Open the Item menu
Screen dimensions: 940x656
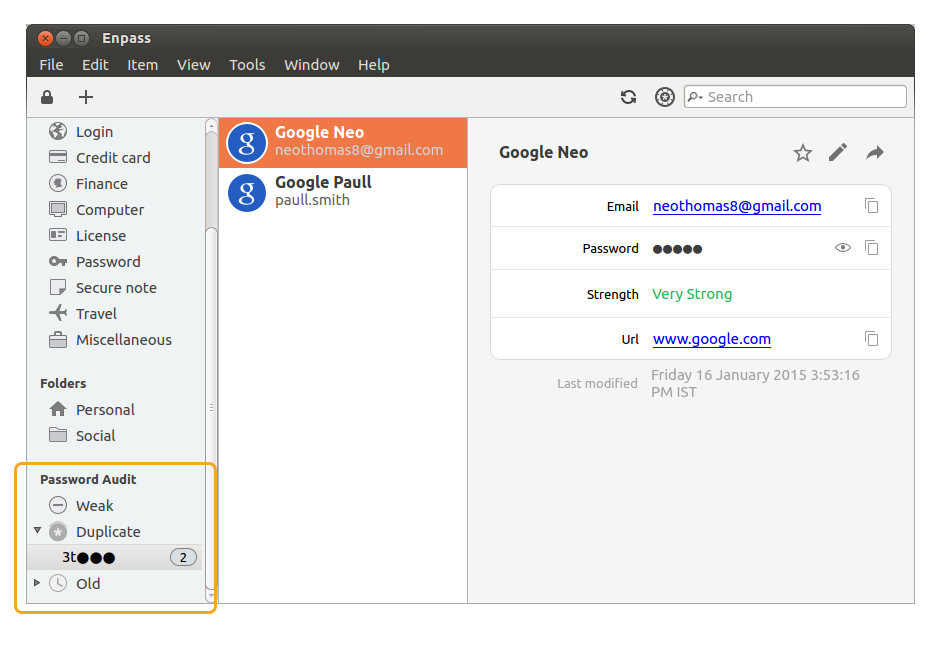(x=142, y=65)
